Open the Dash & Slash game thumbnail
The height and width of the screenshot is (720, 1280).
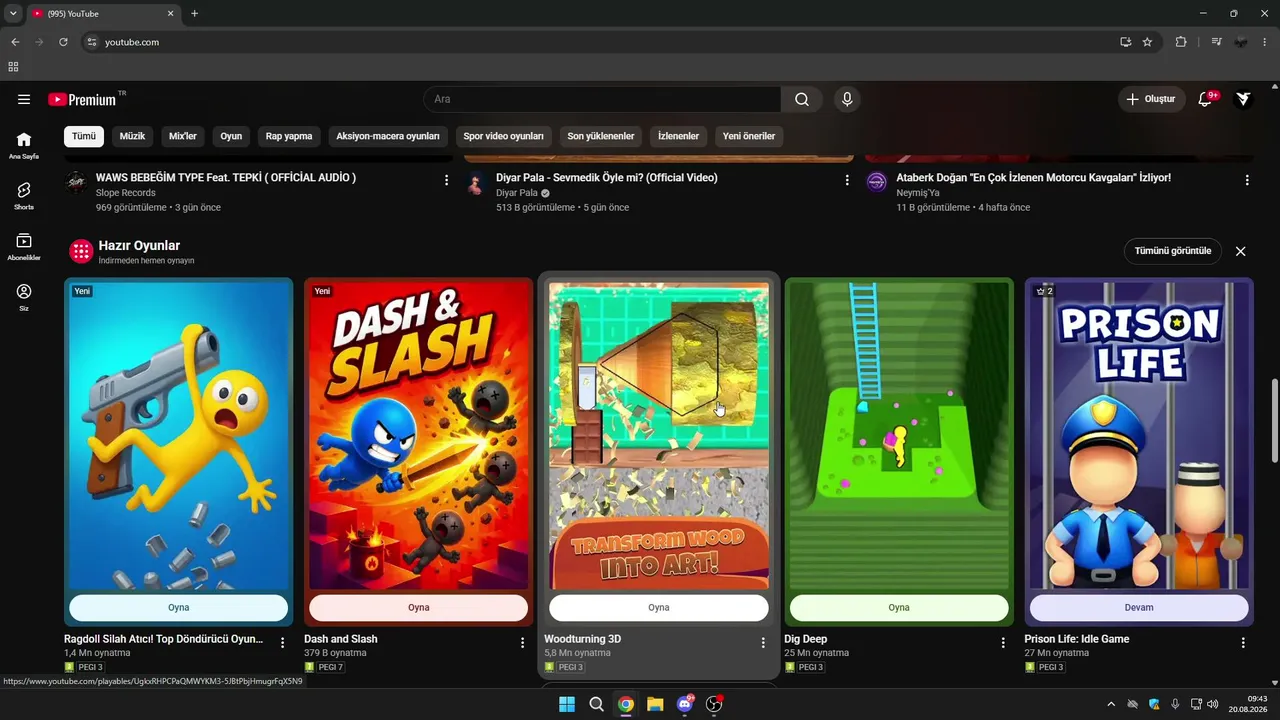[x=419, y=435]
